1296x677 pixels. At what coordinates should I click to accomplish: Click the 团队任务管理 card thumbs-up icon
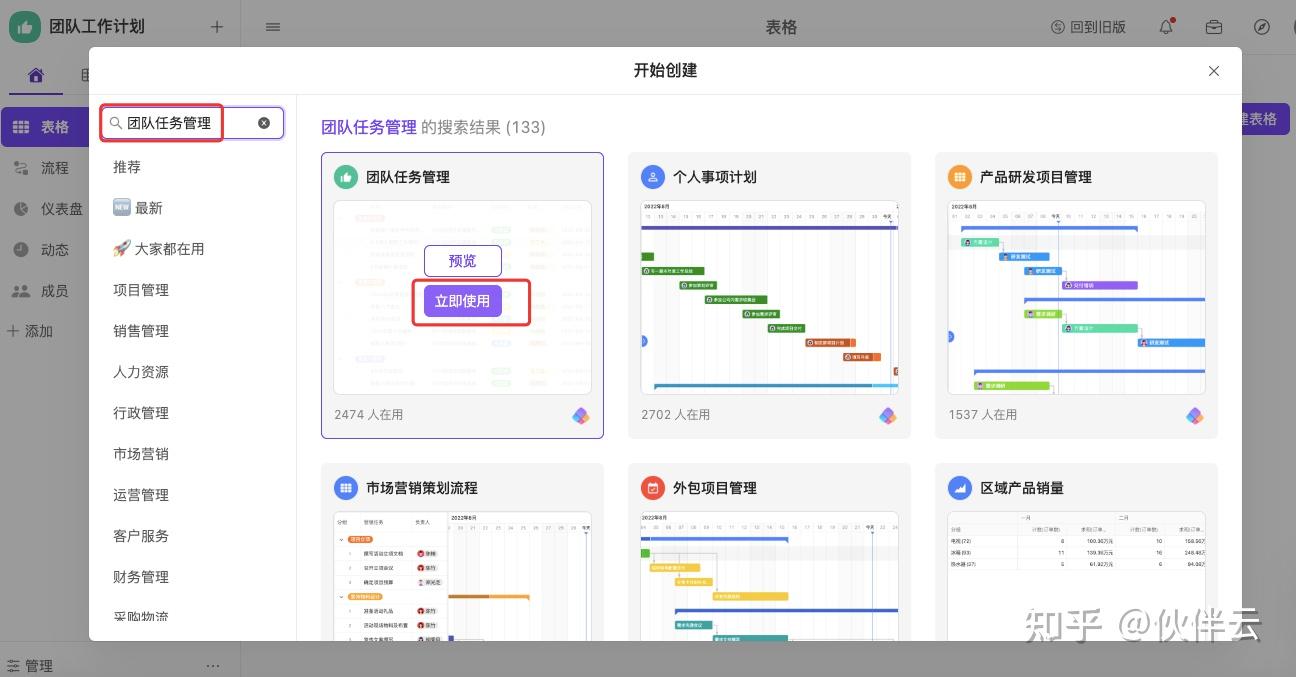pos(346,177)
